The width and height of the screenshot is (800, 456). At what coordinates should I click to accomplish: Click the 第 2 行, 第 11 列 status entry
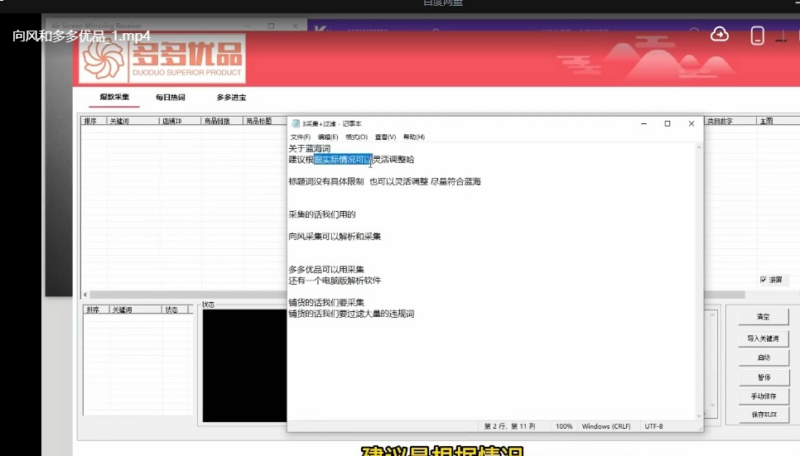tap(509, 426)
